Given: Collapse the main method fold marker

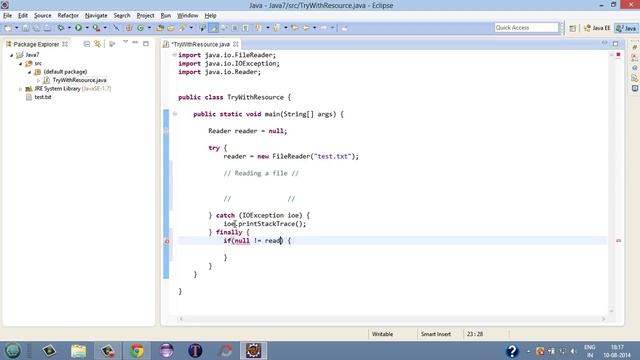Looking at the screenshot, I should coord(175,114).
